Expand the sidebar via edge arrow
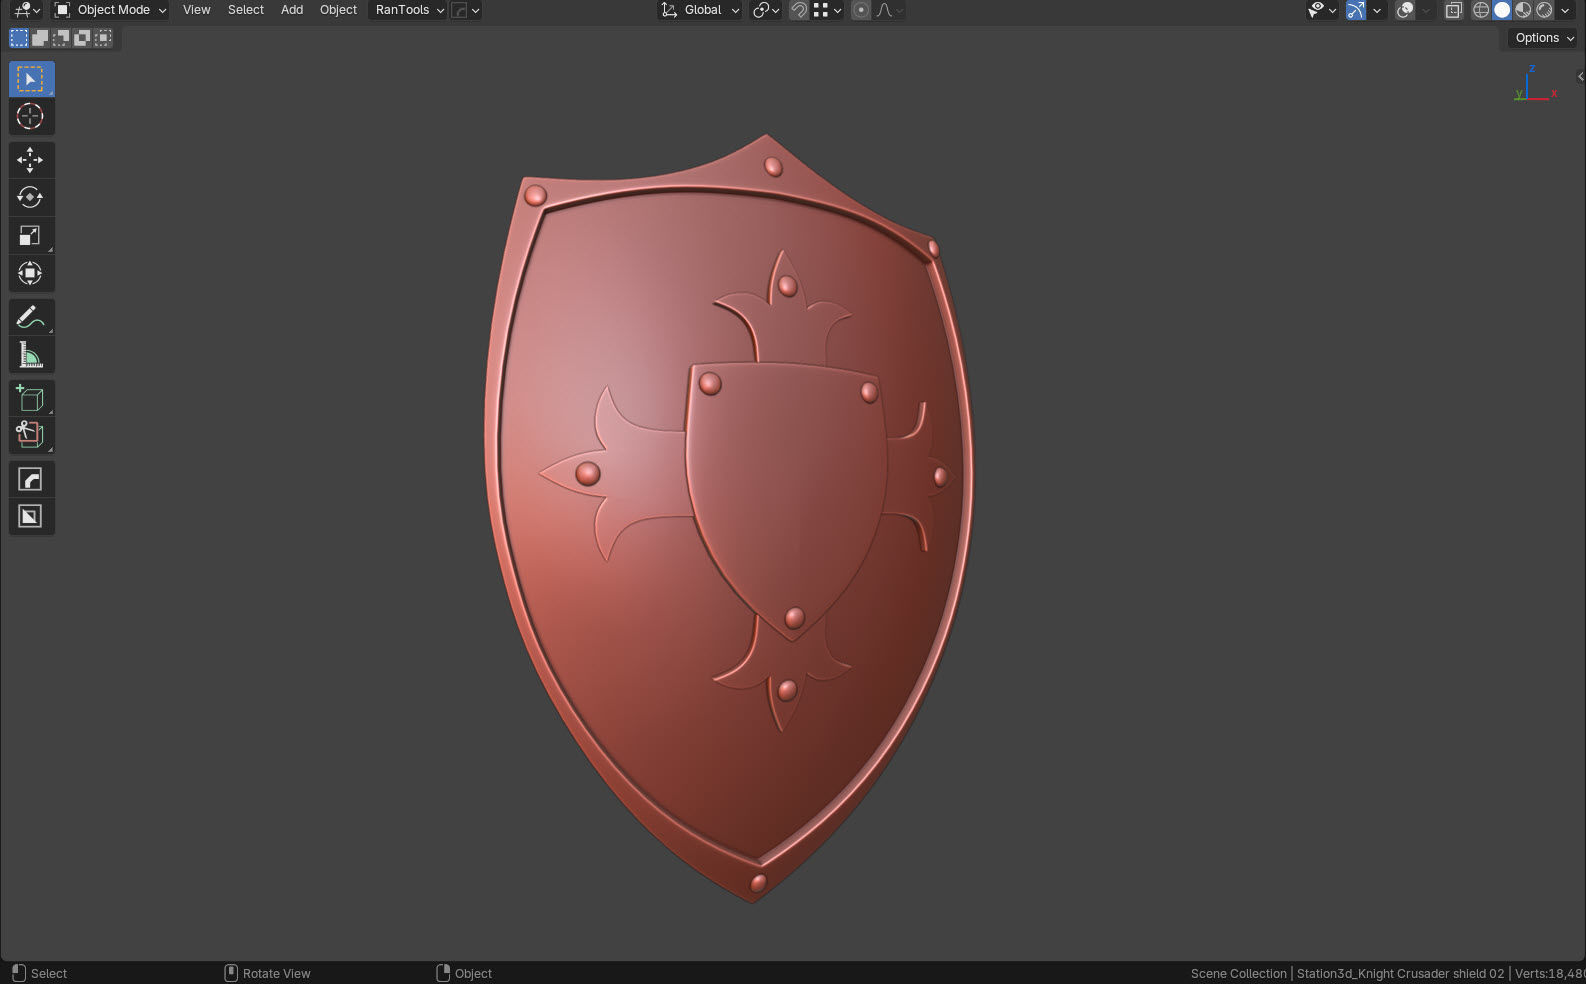The width and height of the screenshot is (1586, 984). 1580,76
